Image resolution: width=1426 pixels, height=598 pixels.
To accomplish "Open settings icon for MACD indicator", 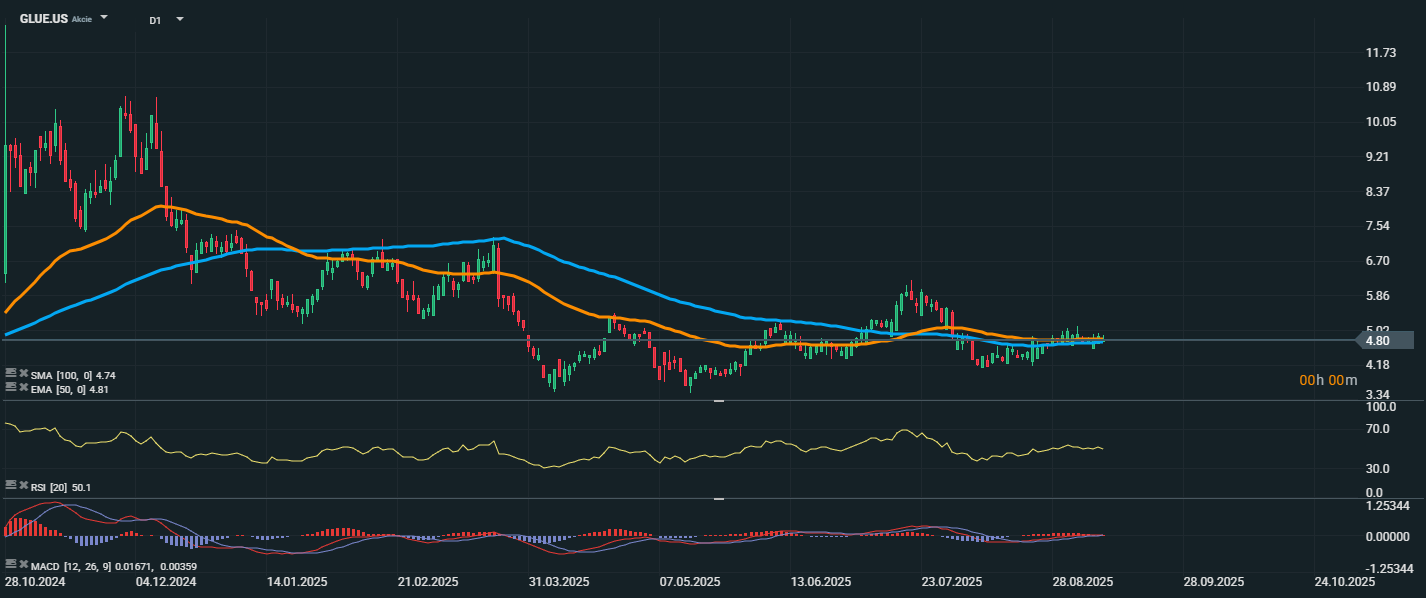I will 11,564.
